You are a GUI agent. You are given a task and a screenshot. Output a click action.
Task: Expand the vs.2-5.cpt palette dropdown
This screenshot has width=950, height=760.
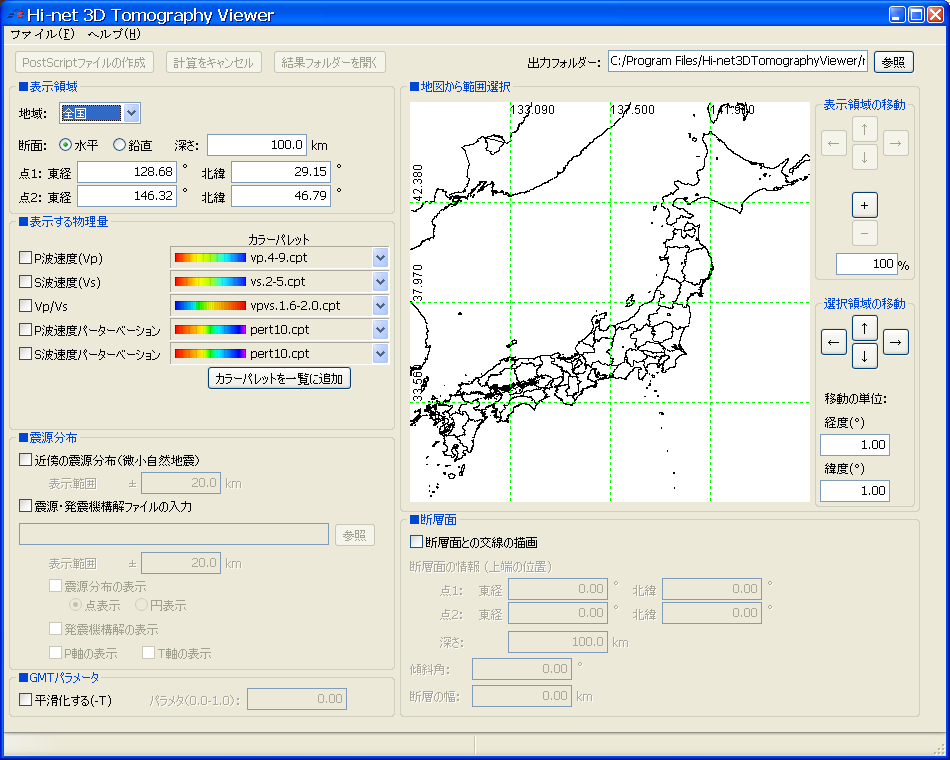pos(380,281)
